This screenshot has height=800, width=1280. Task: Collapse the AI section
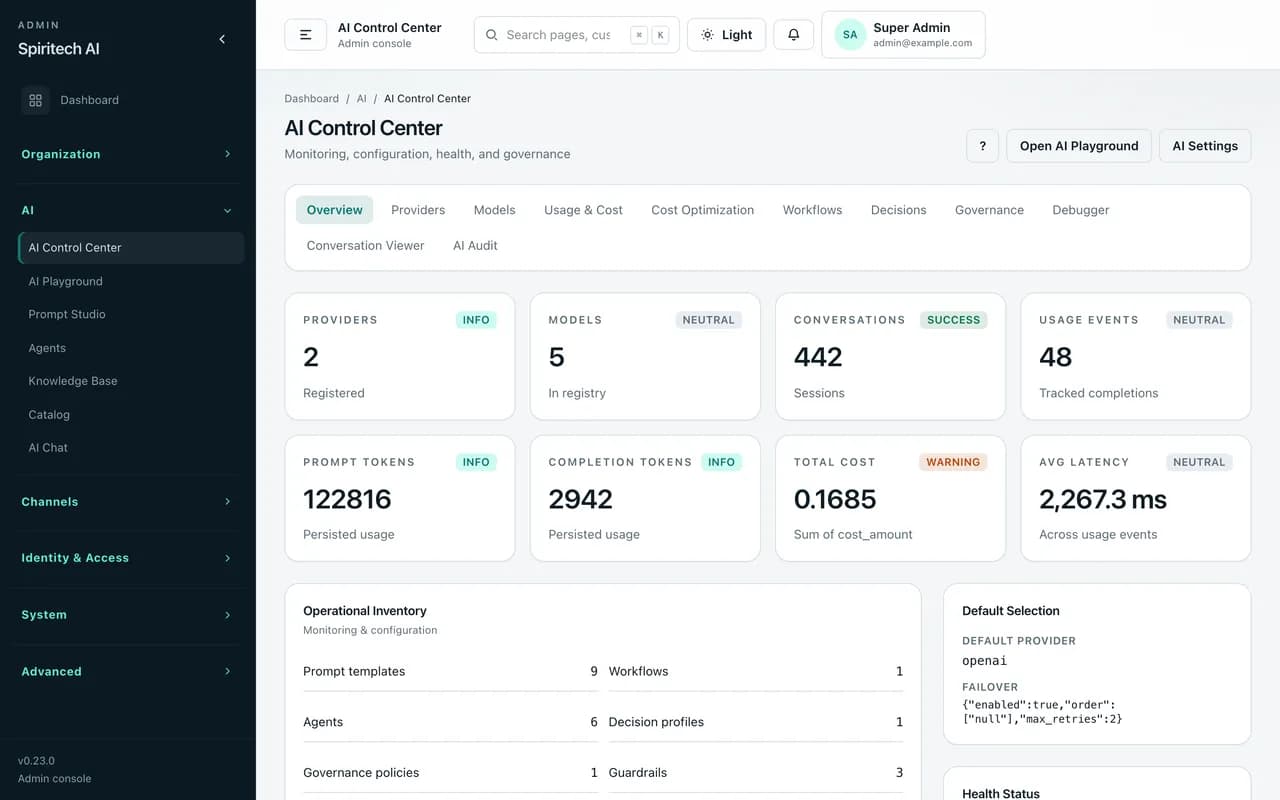click(128, 210)
